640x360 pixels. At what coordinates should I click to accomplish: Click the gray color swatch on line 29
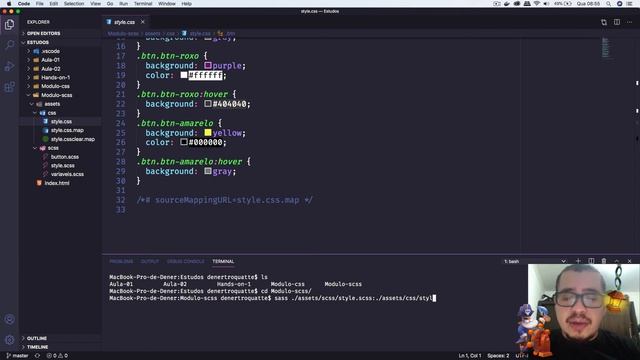208,171
